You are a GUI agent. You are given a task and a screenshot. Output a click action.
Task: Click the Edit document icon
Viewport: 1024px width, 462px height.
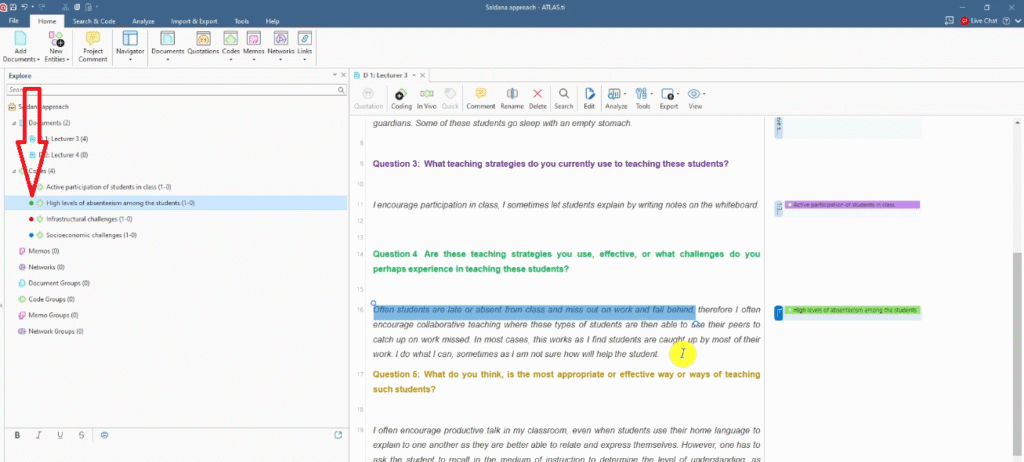(x=589, y=98)
